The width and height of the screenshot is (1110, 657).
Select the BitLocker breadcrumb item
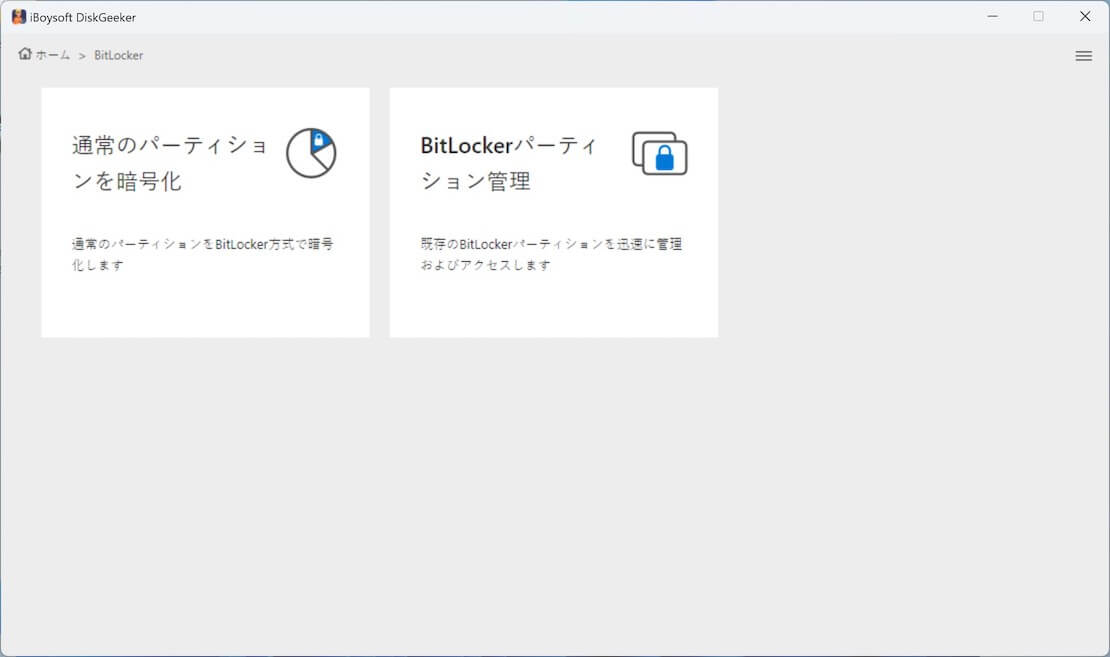point(118,55)
